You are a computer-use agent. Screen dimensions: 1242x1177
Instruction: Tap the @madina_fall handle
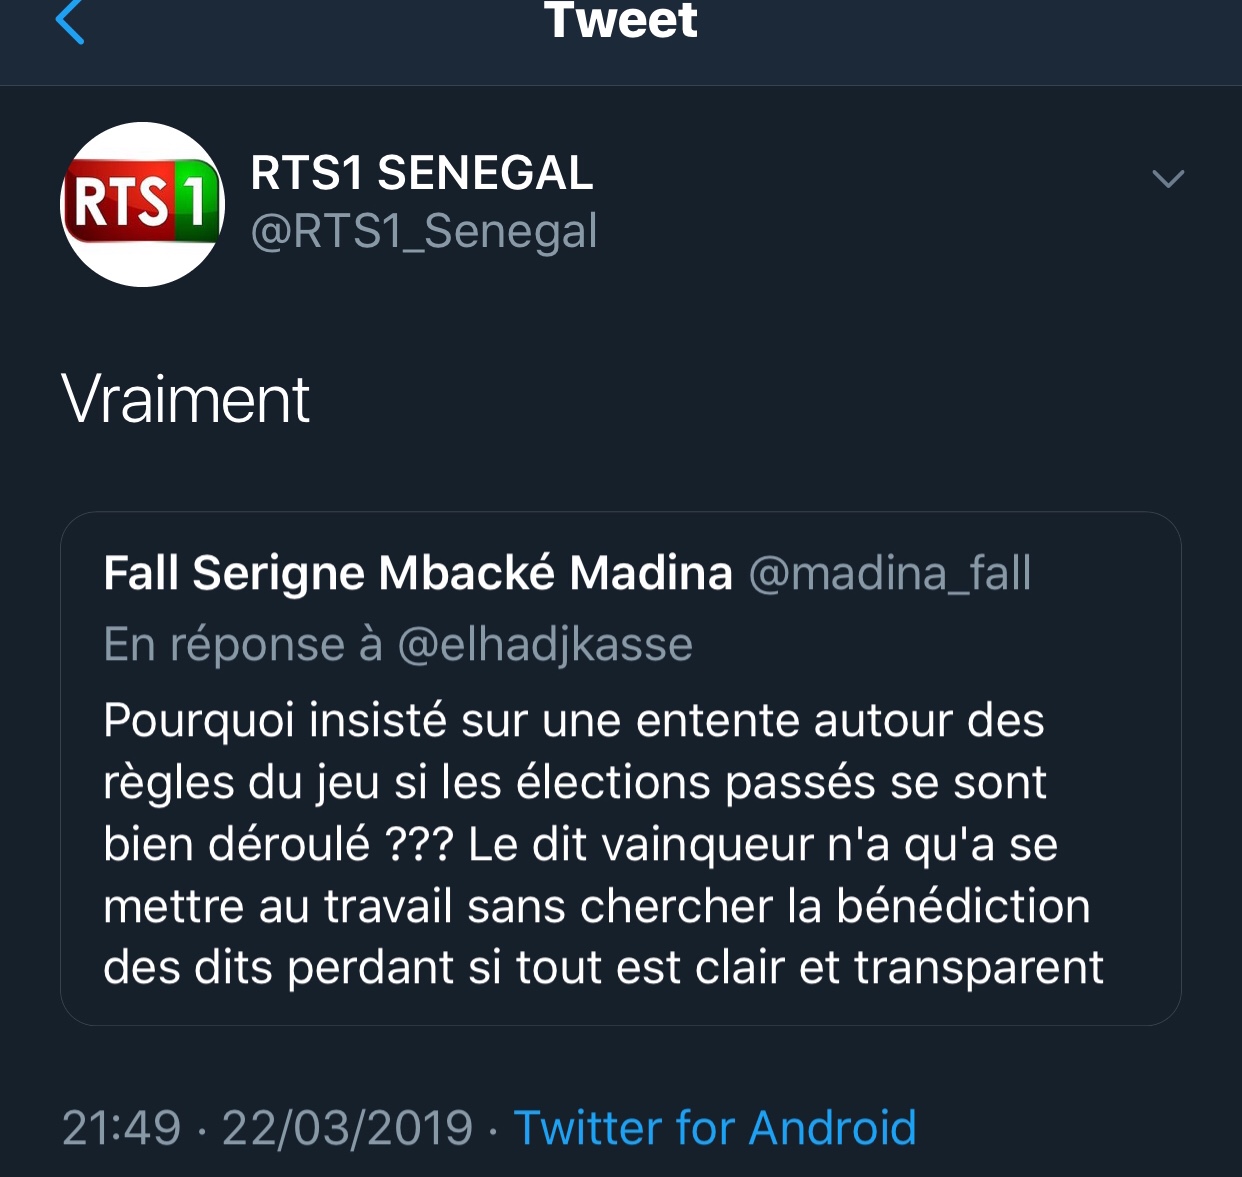[889, 574]
